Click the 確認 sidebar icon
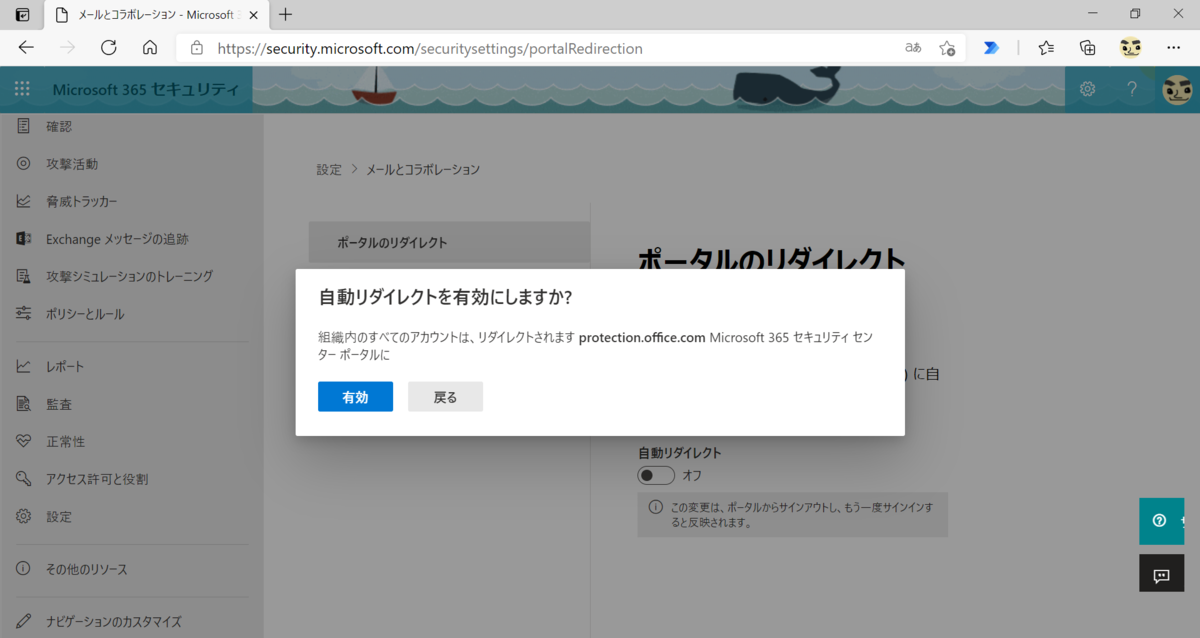 point(23,126)
